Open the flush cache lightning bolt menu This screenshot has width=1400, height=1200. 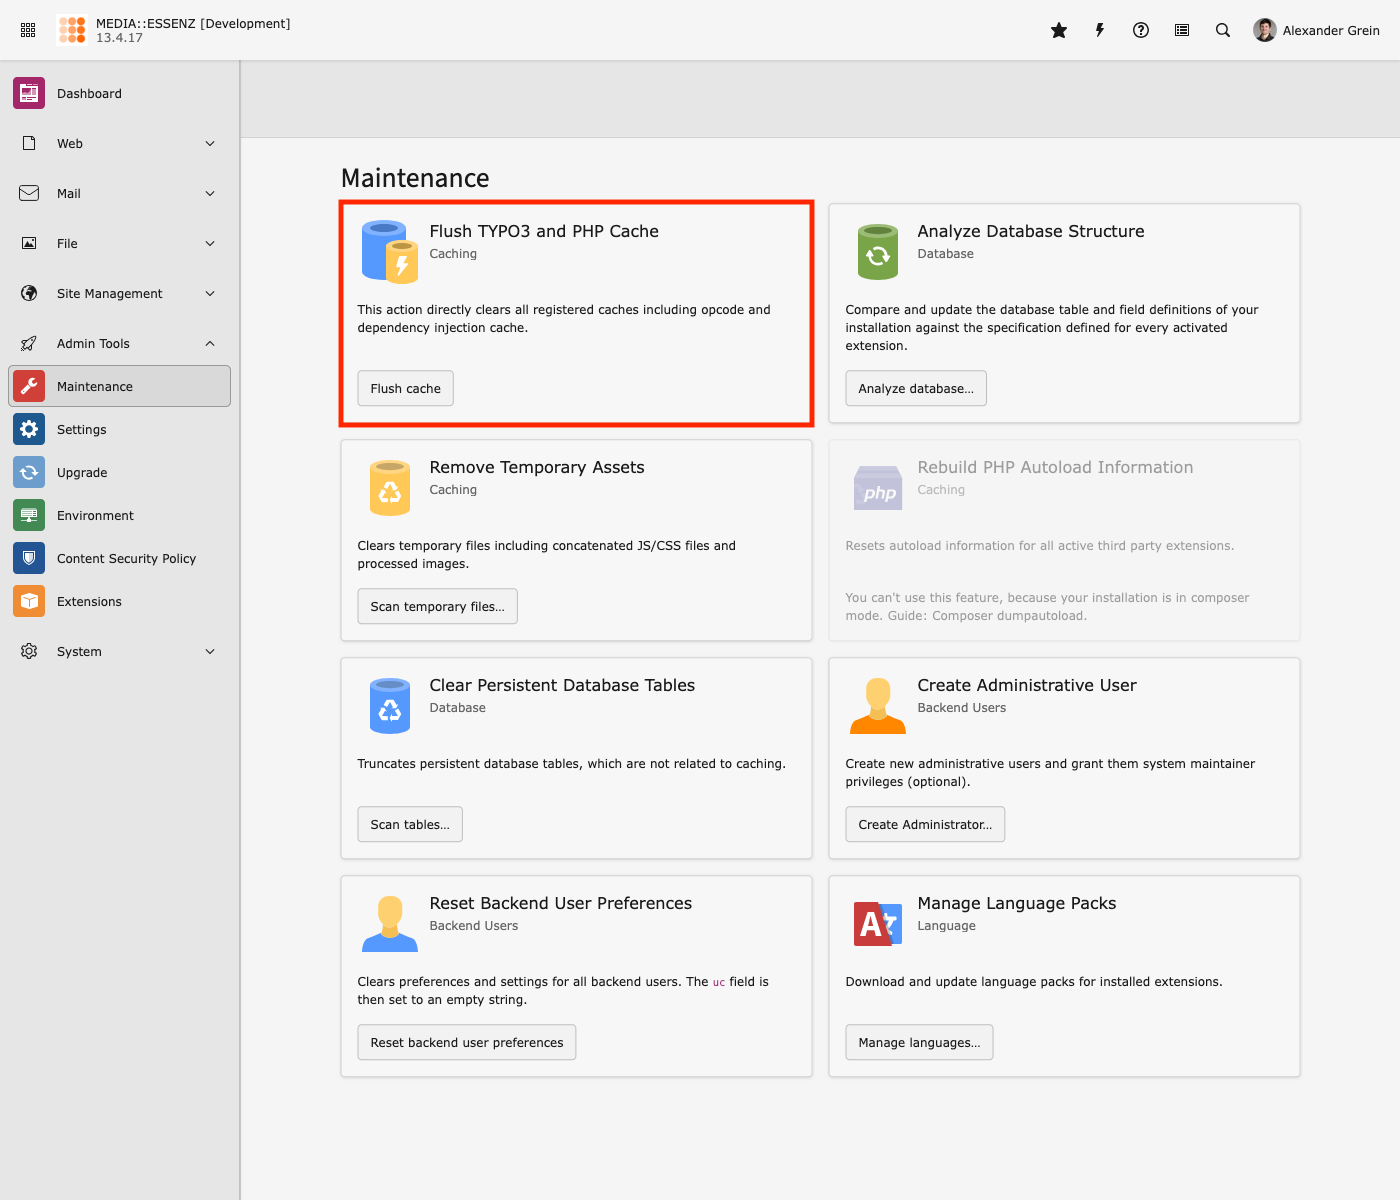(1100, 30)
